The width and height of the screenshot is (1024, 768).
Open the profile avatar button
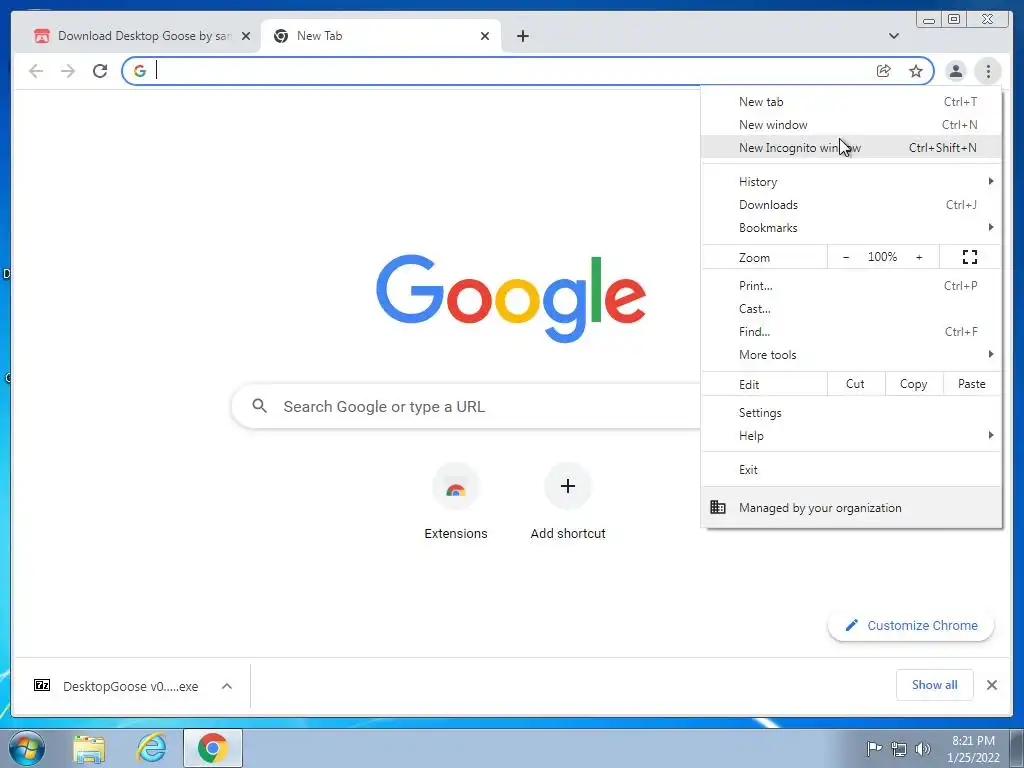pos(955,71)
